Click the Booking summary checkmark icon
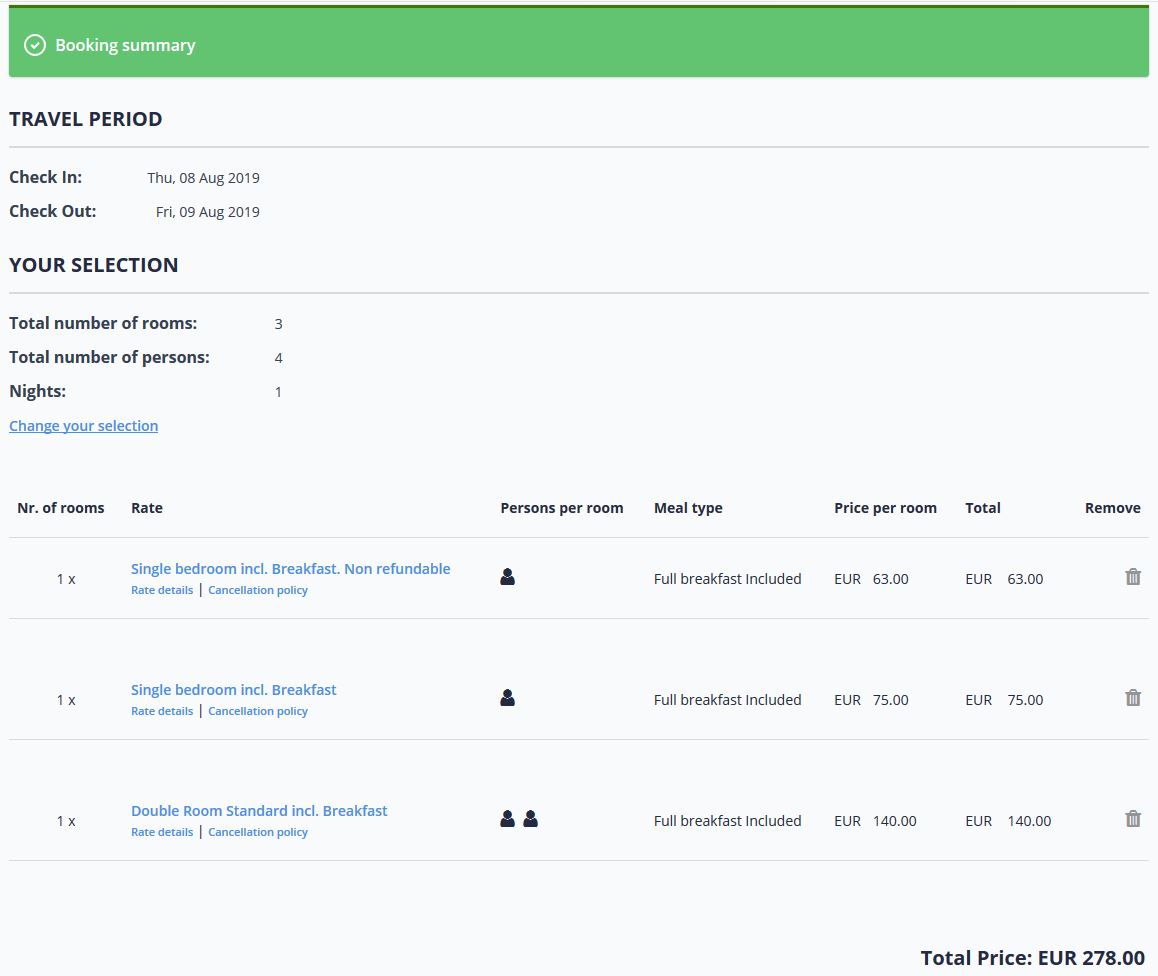The width and height of the screenshot is (1158, 976). (x=35, y=45)
